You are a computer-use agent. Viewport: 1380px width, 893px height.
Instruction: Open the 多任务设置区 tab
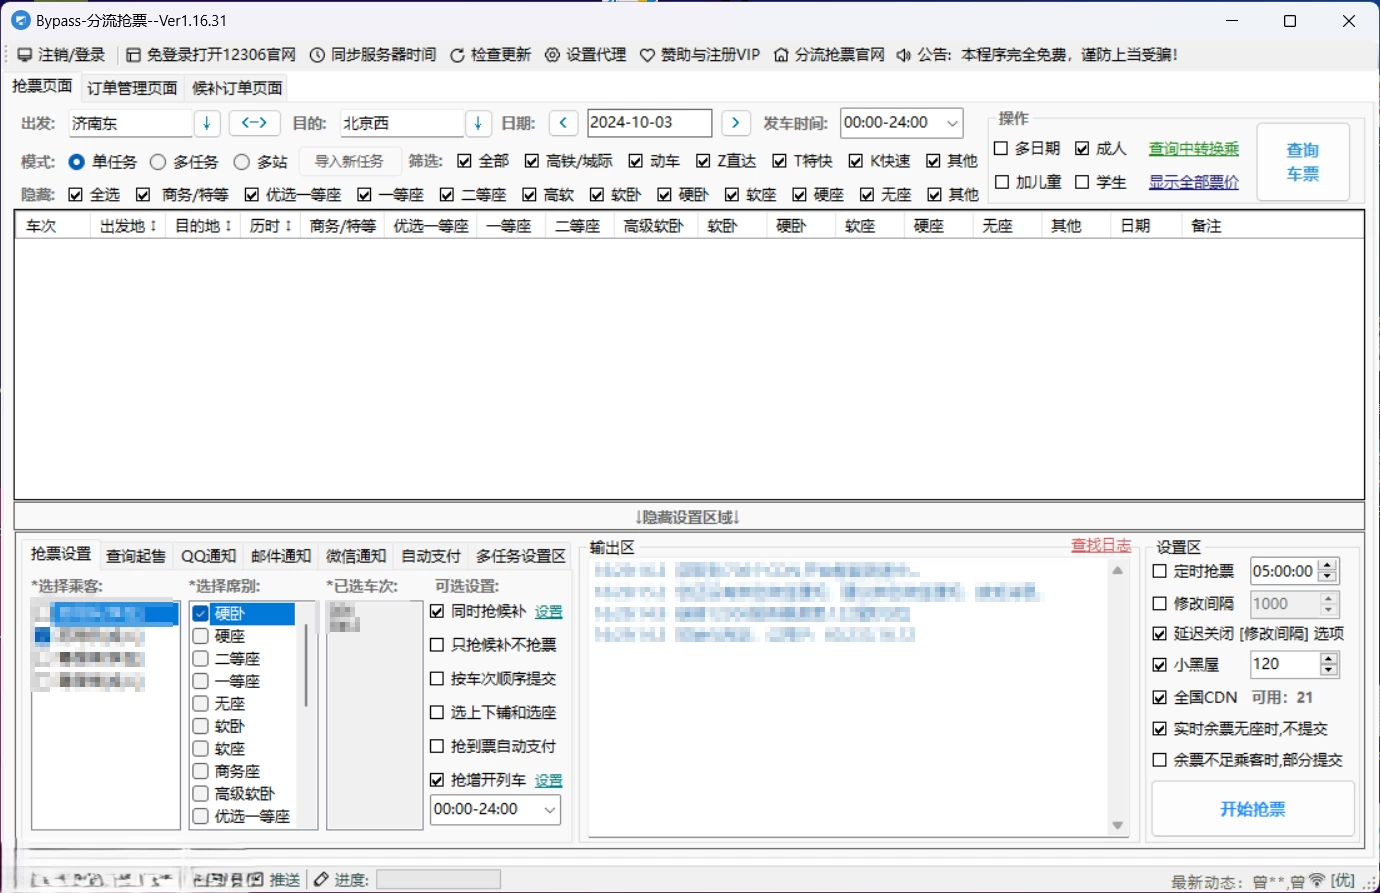(x=521, y=556)
